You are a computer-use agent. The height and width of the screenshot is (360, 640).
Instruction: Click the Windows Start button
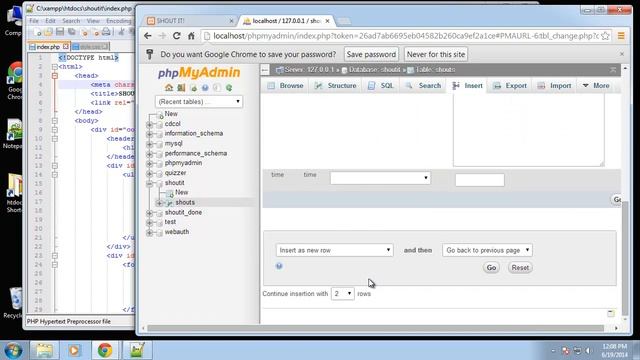pyautogui.click(x=13, y=350)
